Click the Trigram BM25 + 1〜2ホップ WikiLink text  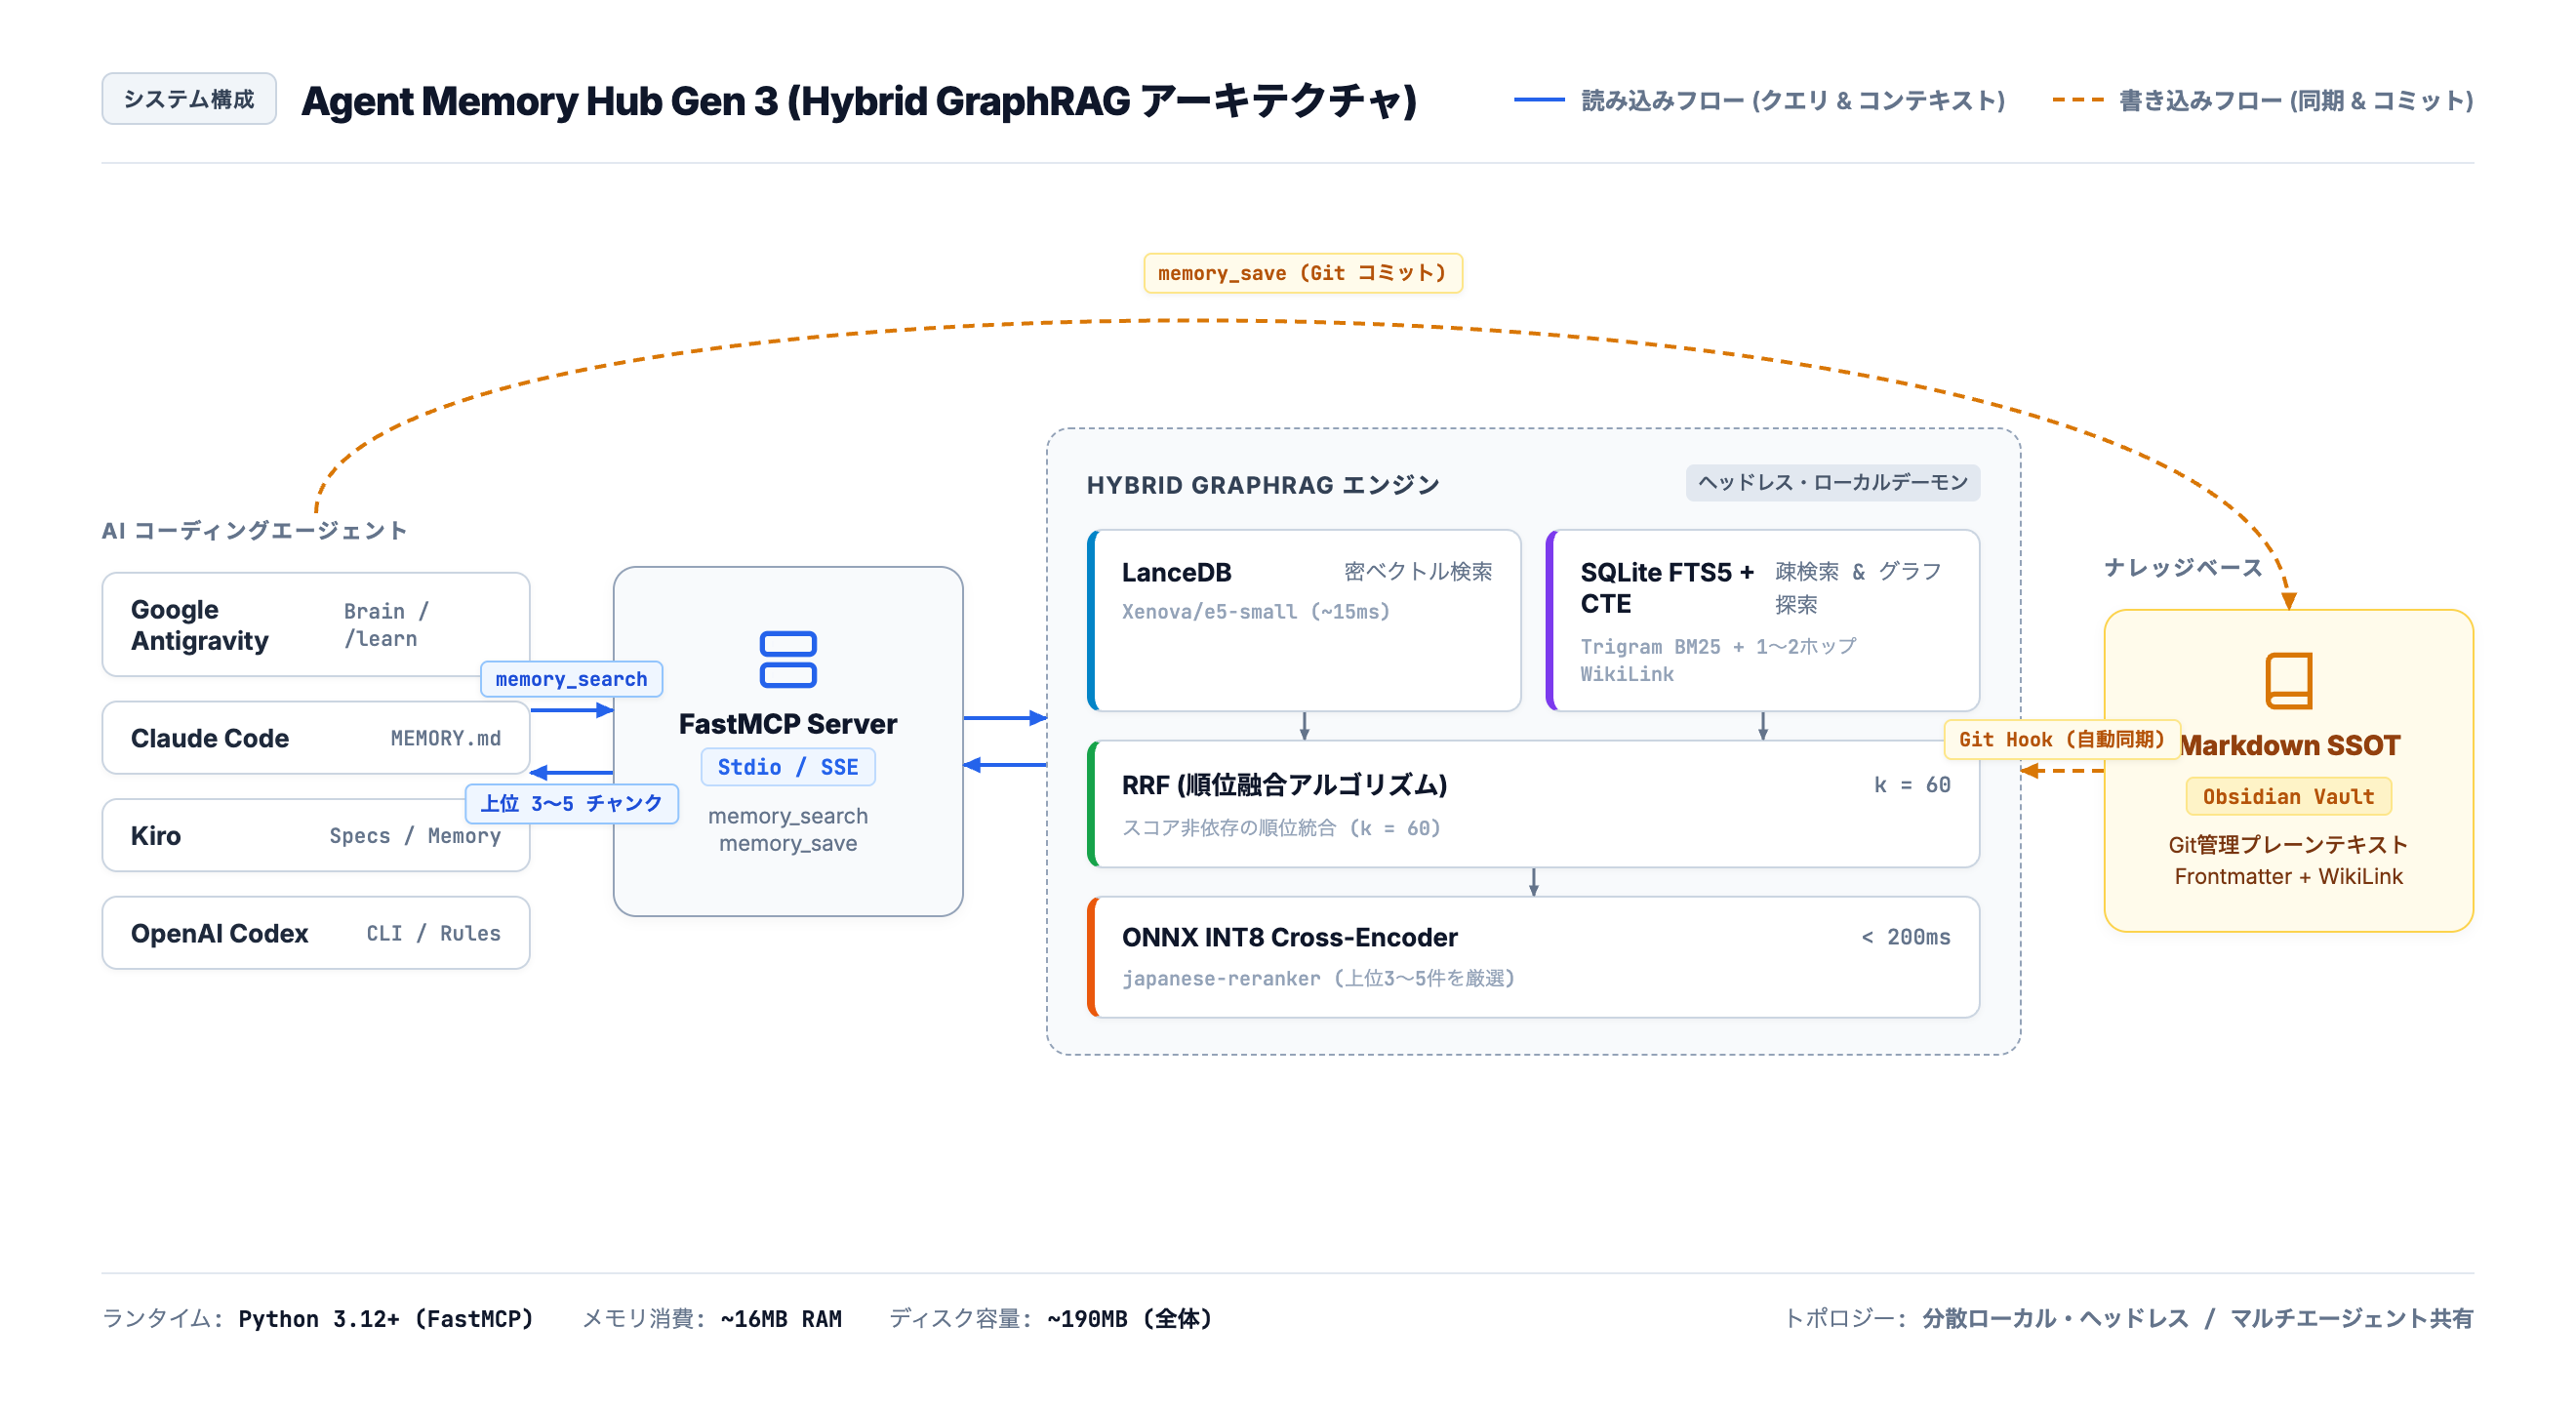[1718, 660]
